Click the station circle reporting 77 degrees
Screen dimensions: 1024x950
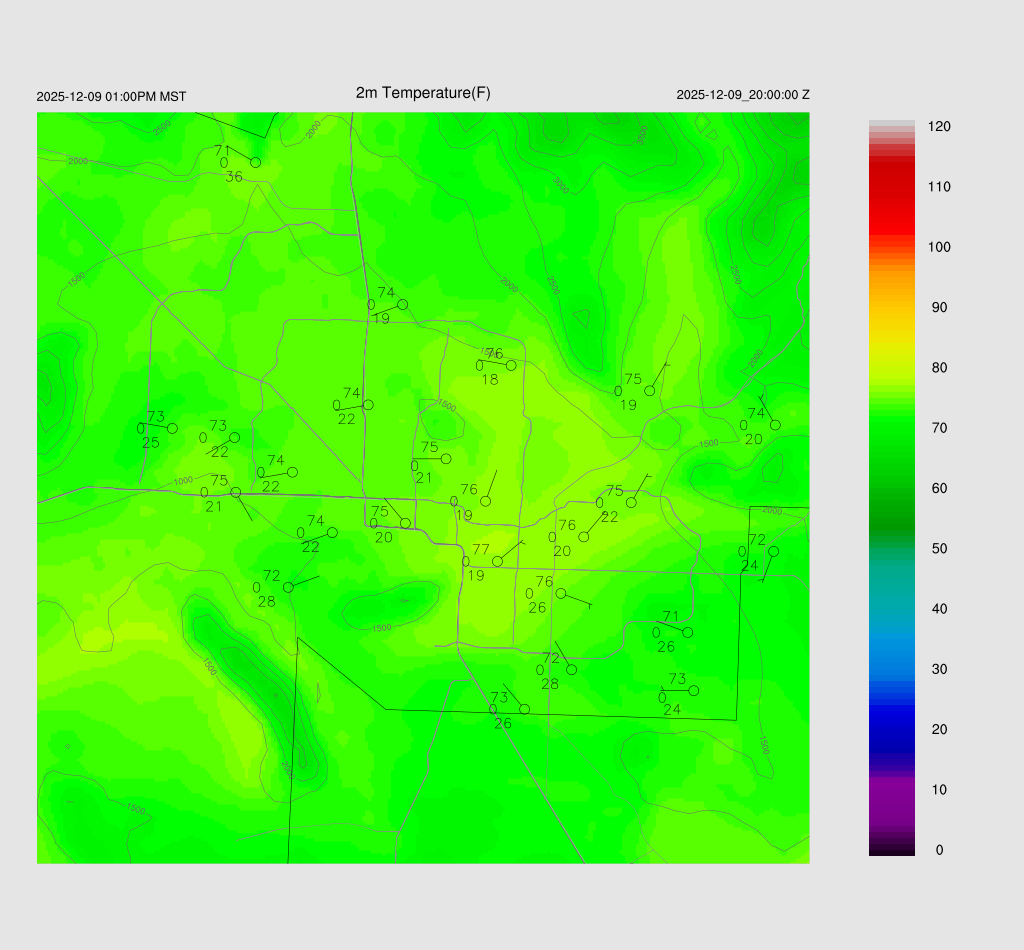pos(497,561)
